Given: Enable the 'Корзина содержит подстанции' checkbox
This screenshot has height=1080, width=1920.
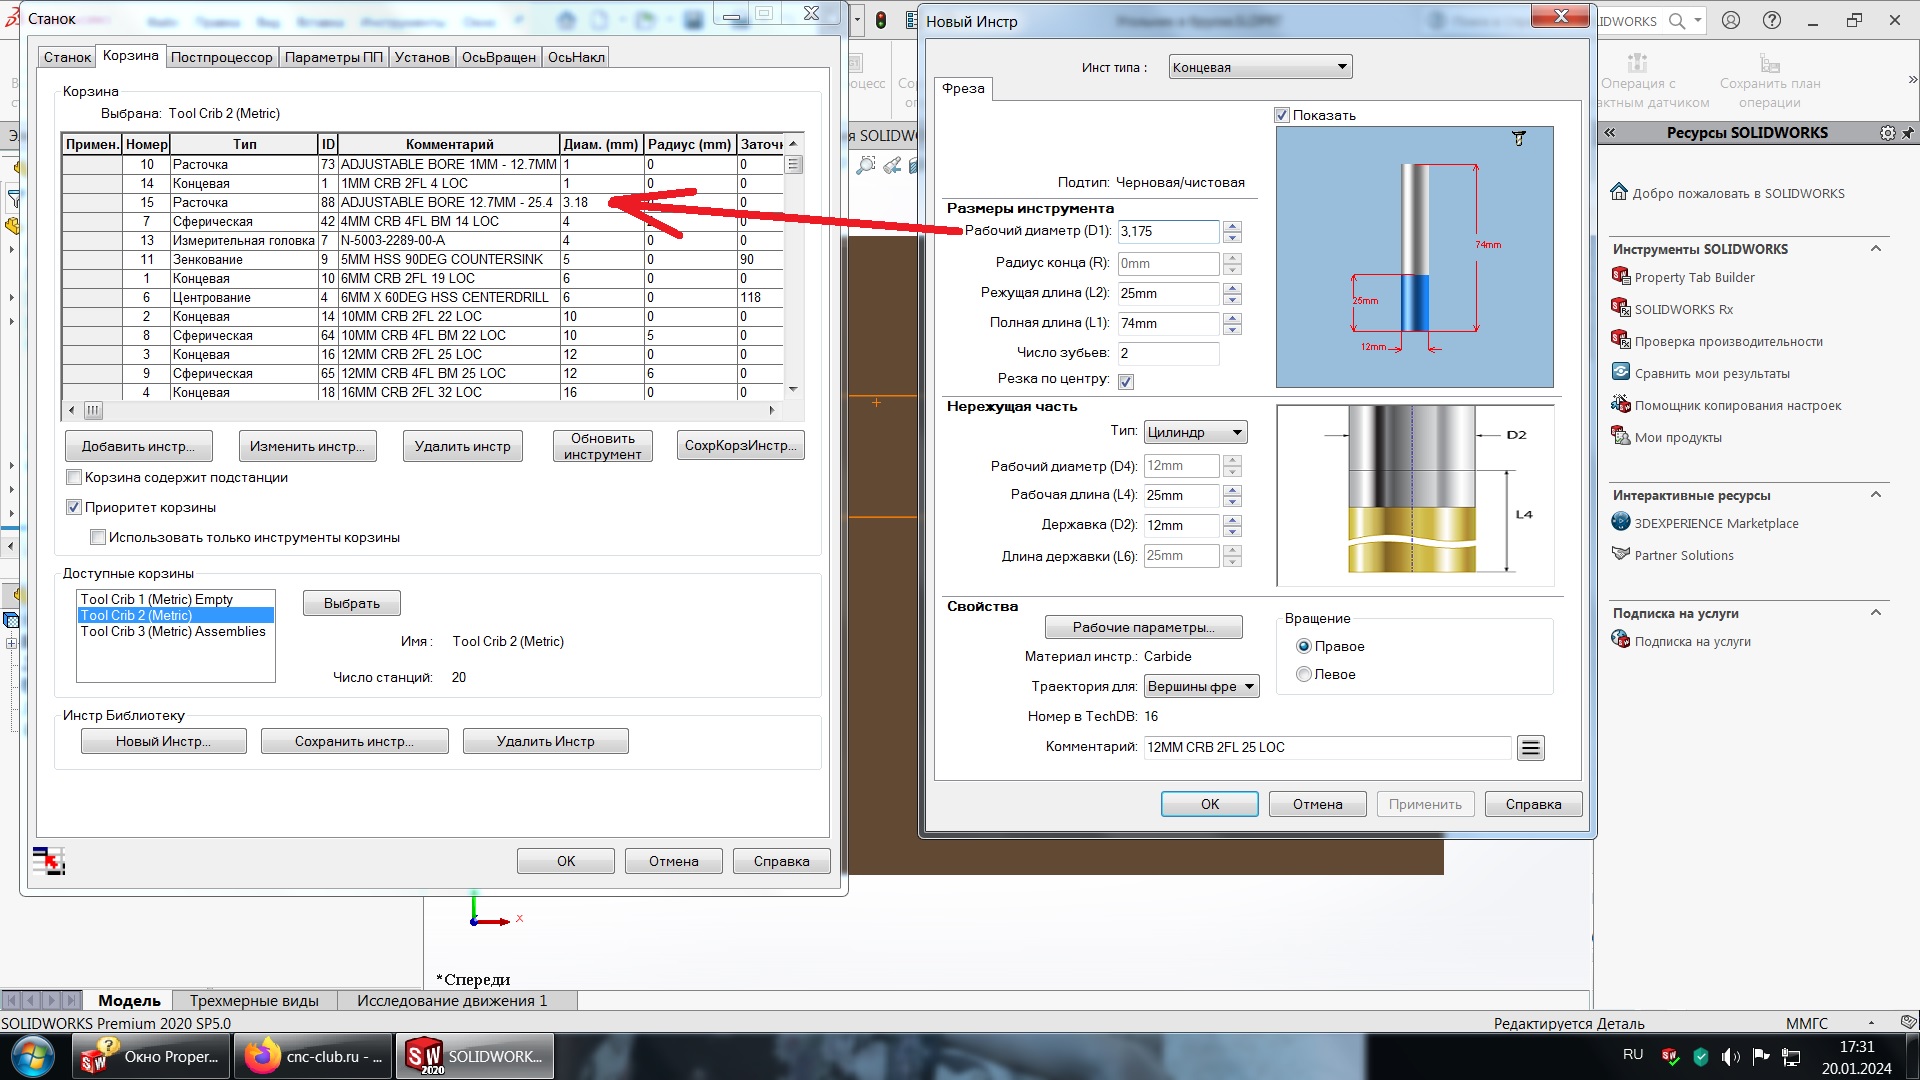Looking at the screenshot, I should click(x=74, y=477).
